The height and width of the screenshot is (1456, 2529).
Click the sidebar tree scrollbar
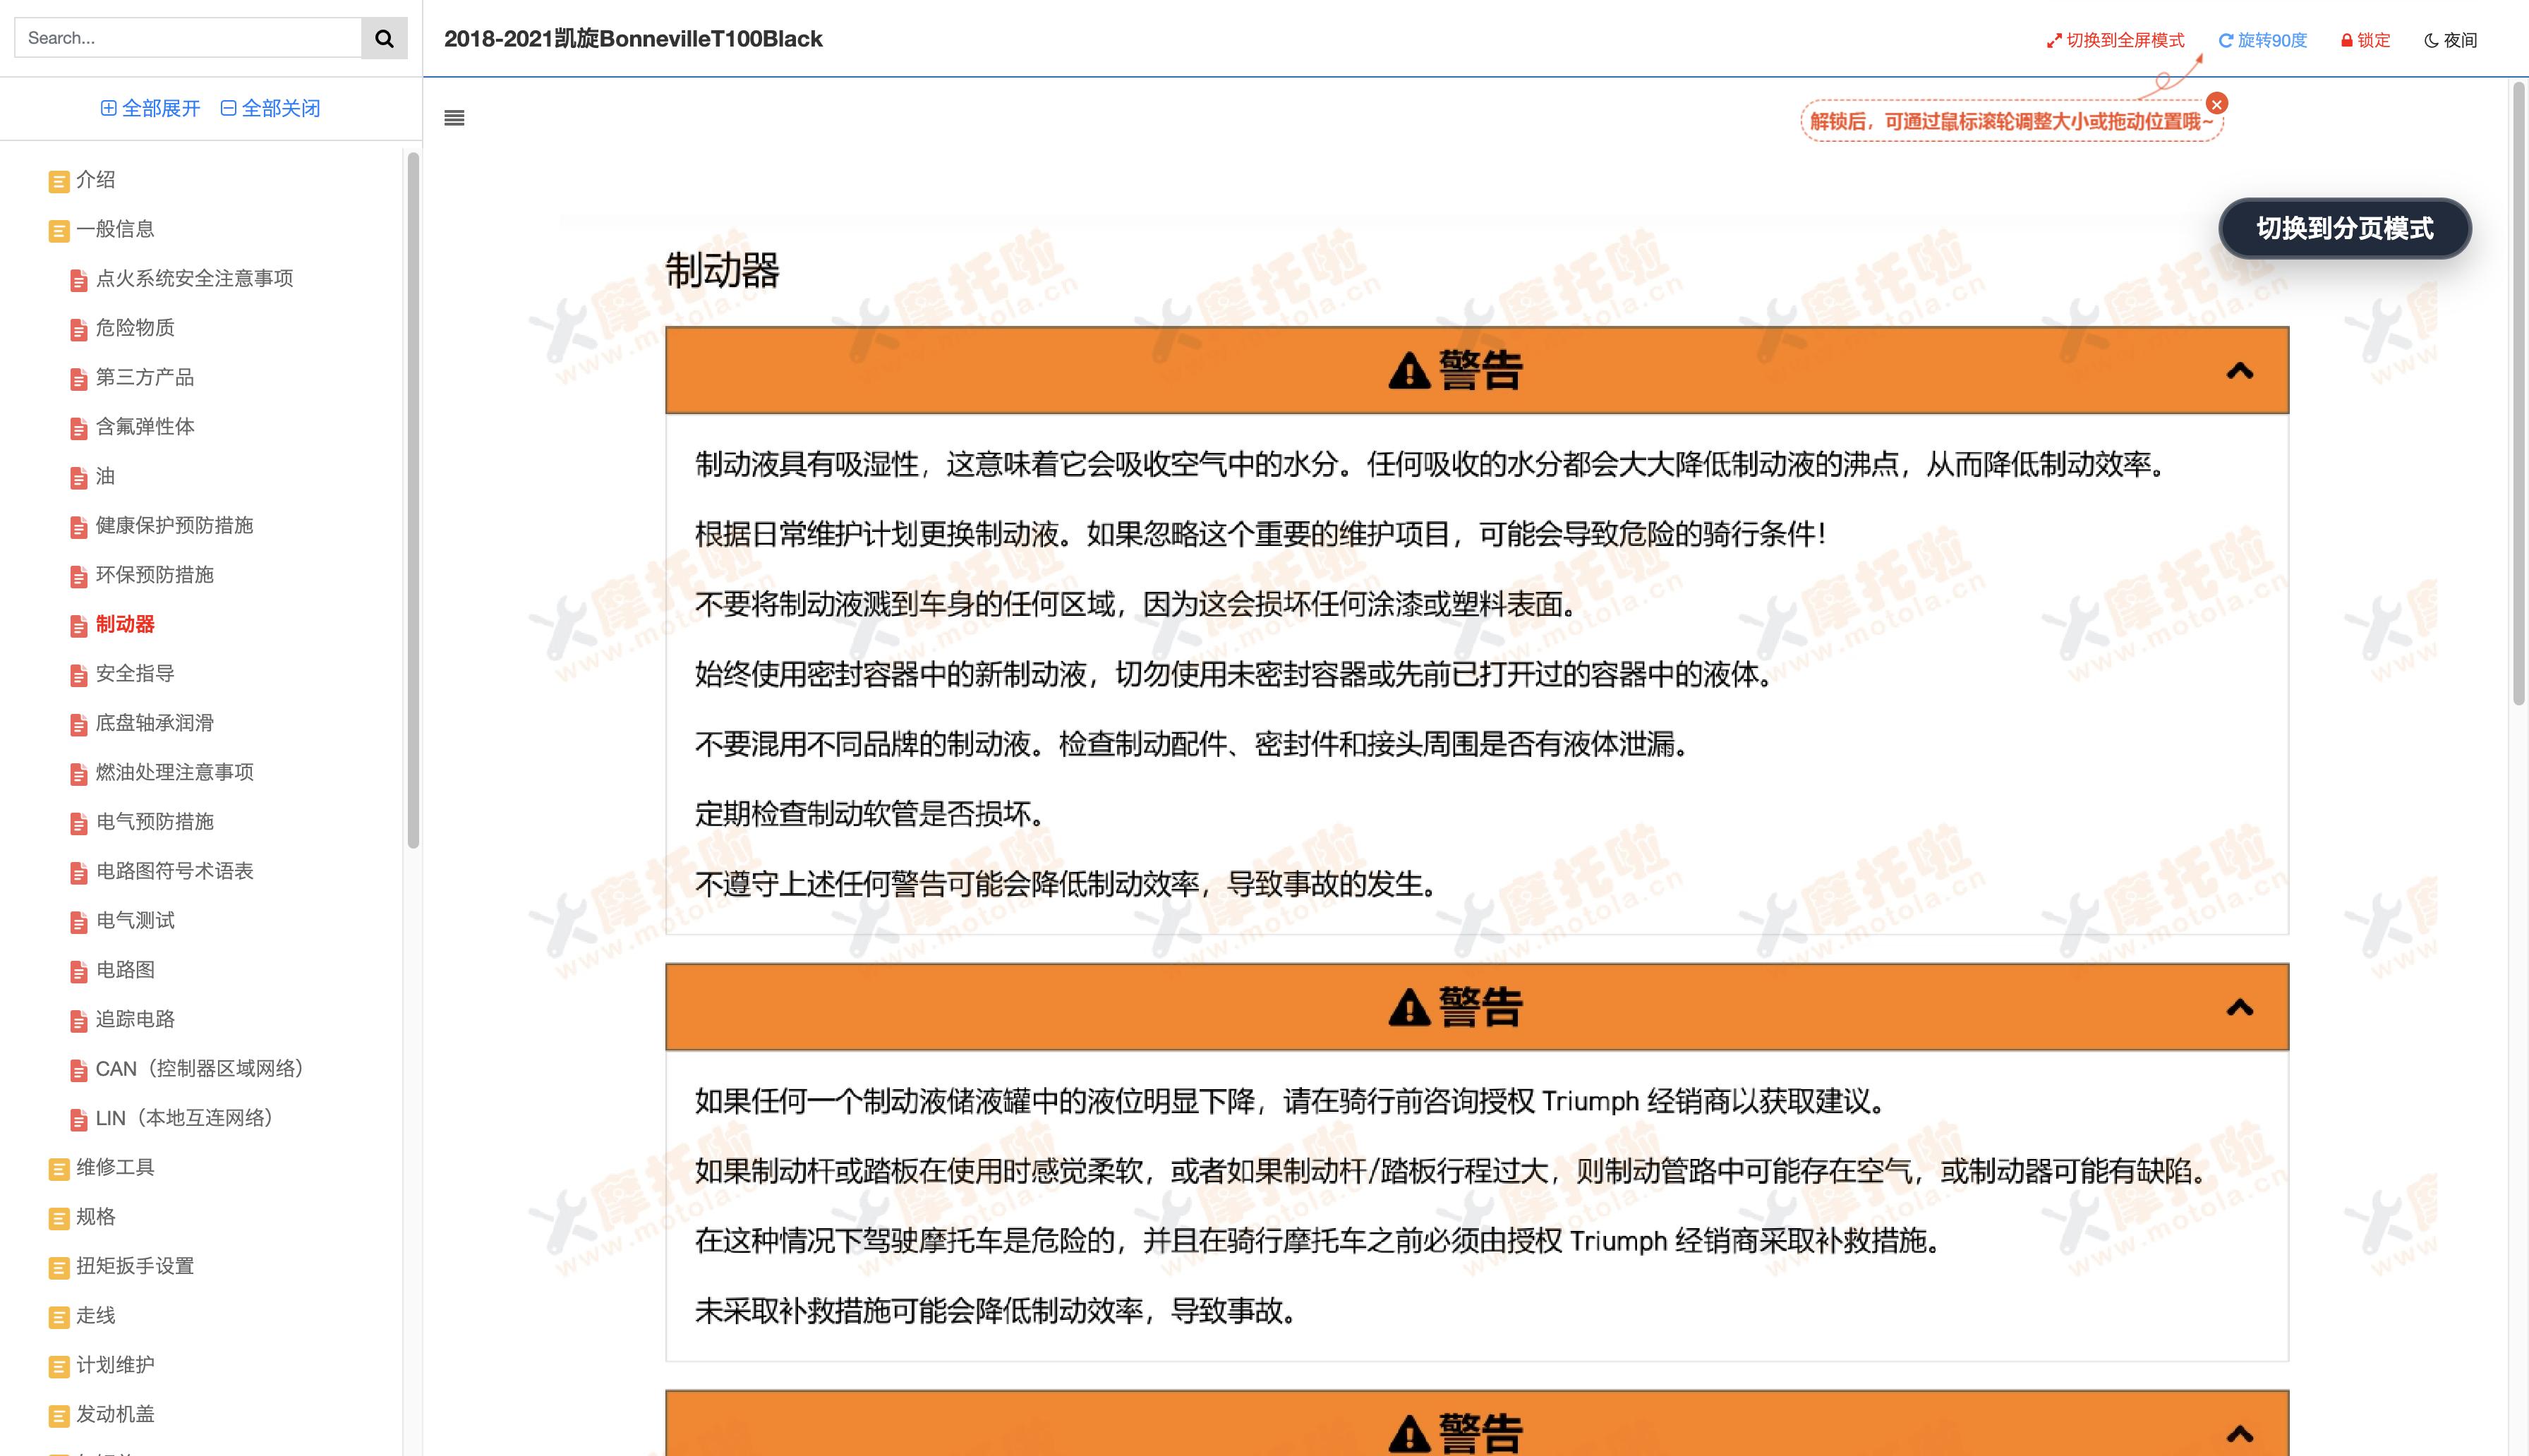(x=413, y=500)
